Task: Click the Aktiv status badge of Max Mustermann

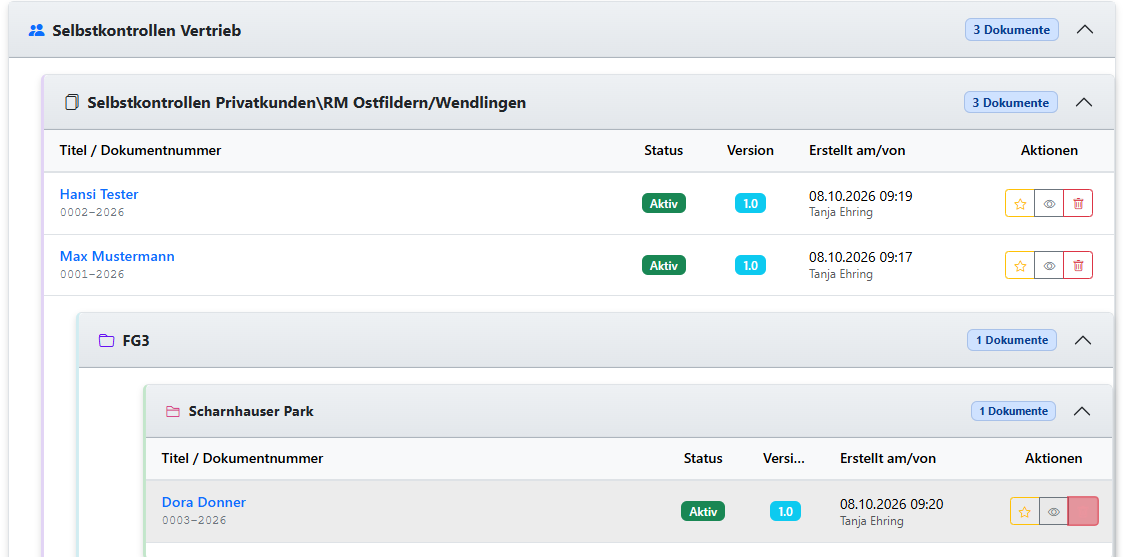Action: pos(664,265)
